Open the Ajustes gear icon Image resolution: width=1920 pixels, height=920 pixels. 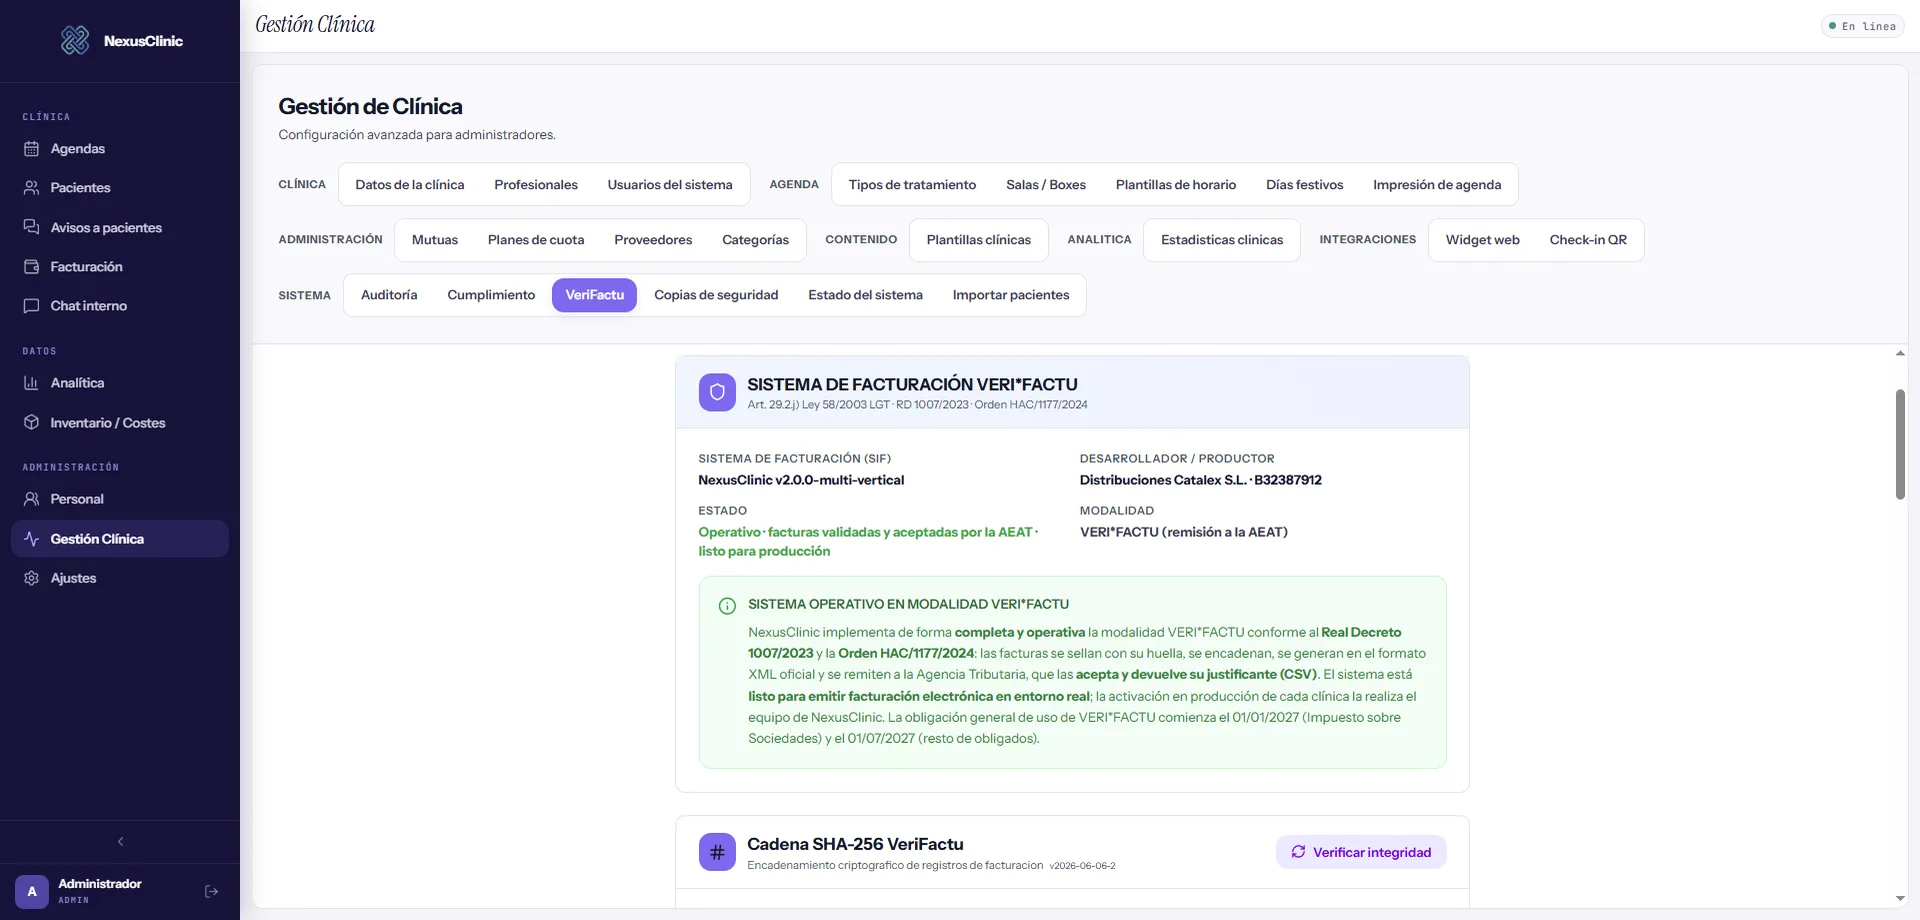tap(31, 578)
